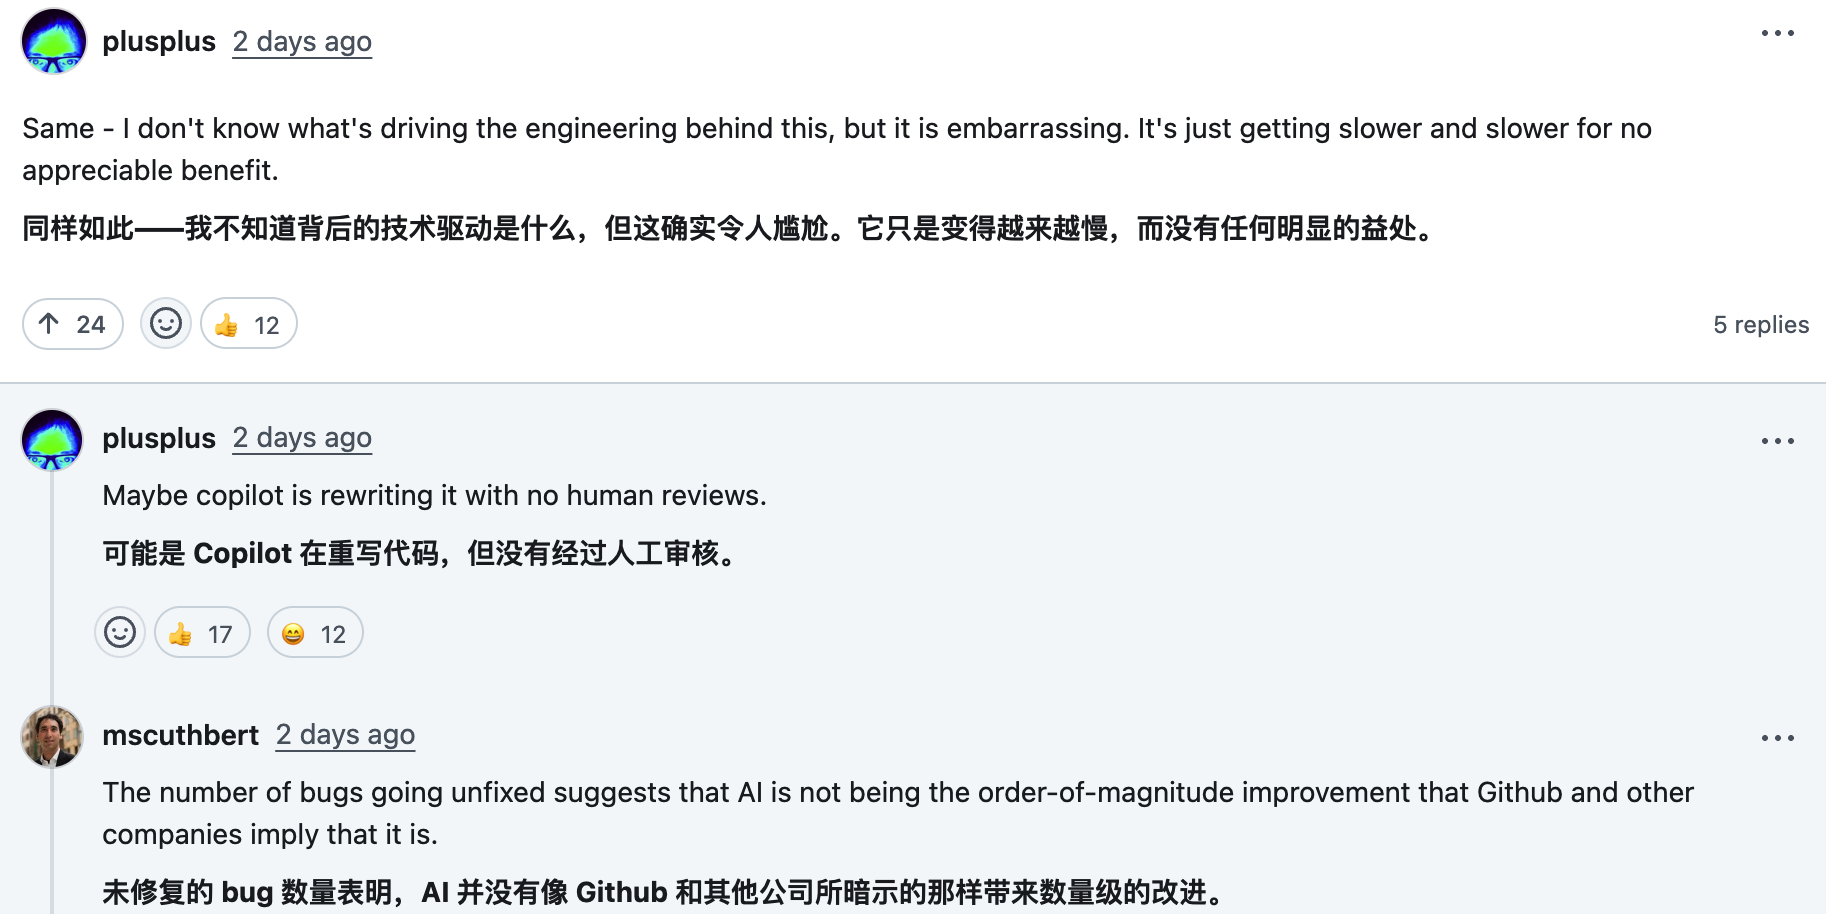Viewport: 1826px width, 914px height.
Task: Expand the 5 replies thread
Action: point(1760,325)
